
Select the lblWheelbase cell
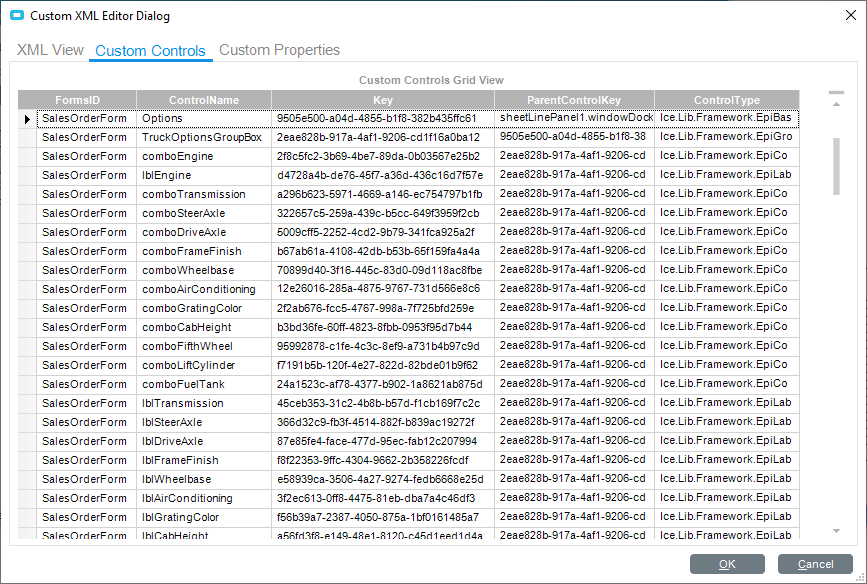(203, 479)
